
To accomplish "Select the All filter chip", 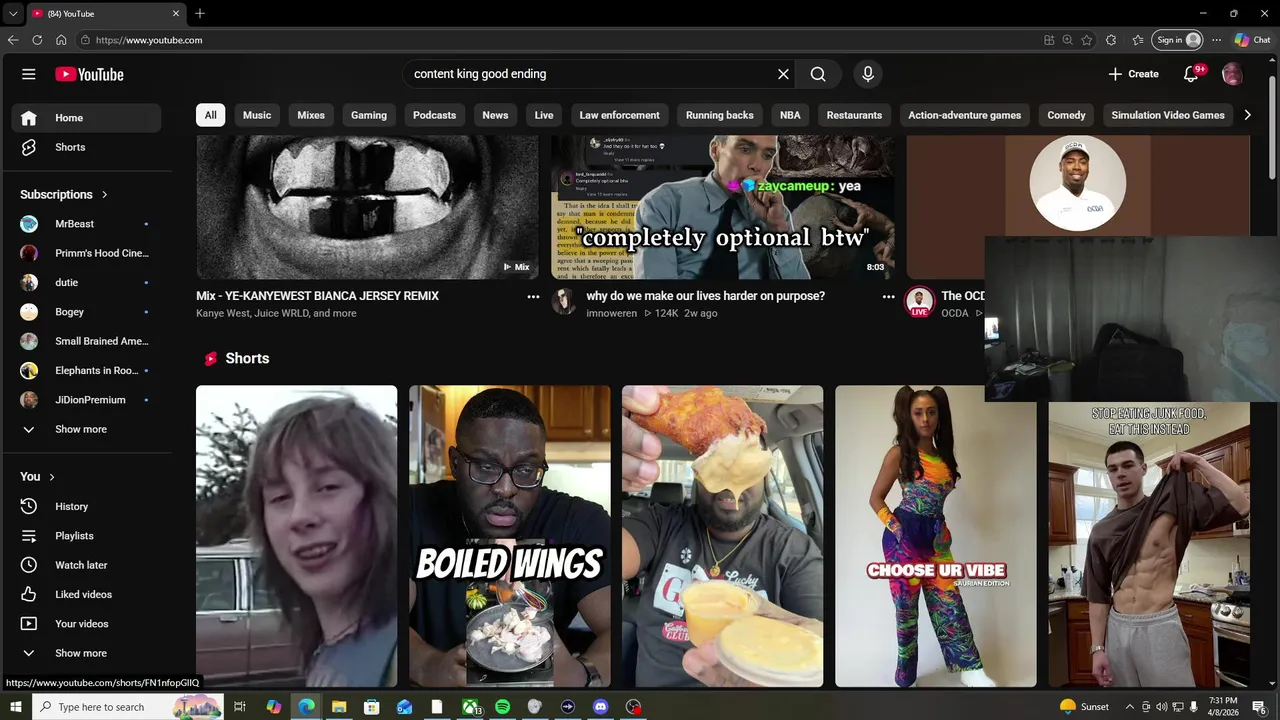I will coord(210,115).
